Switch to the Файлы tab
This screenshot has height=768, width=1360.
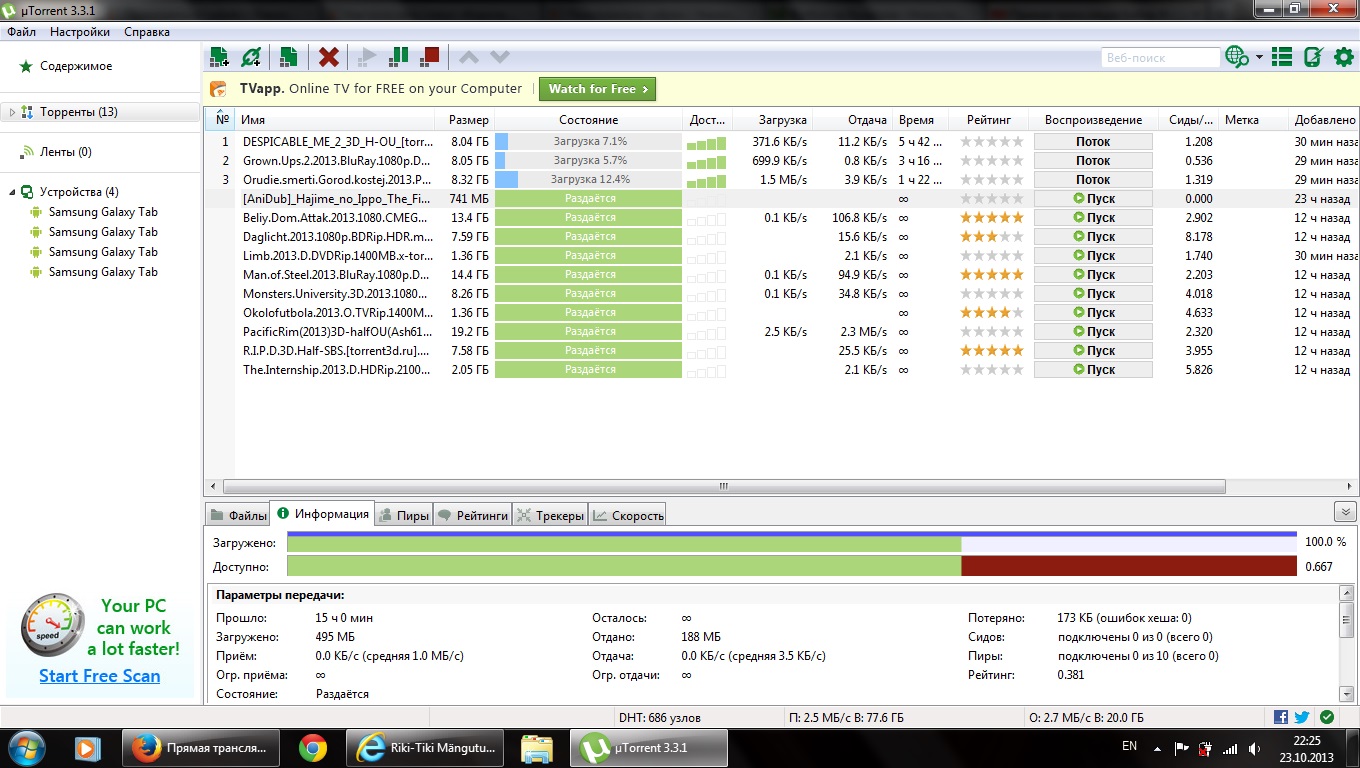tap(238, 516)
